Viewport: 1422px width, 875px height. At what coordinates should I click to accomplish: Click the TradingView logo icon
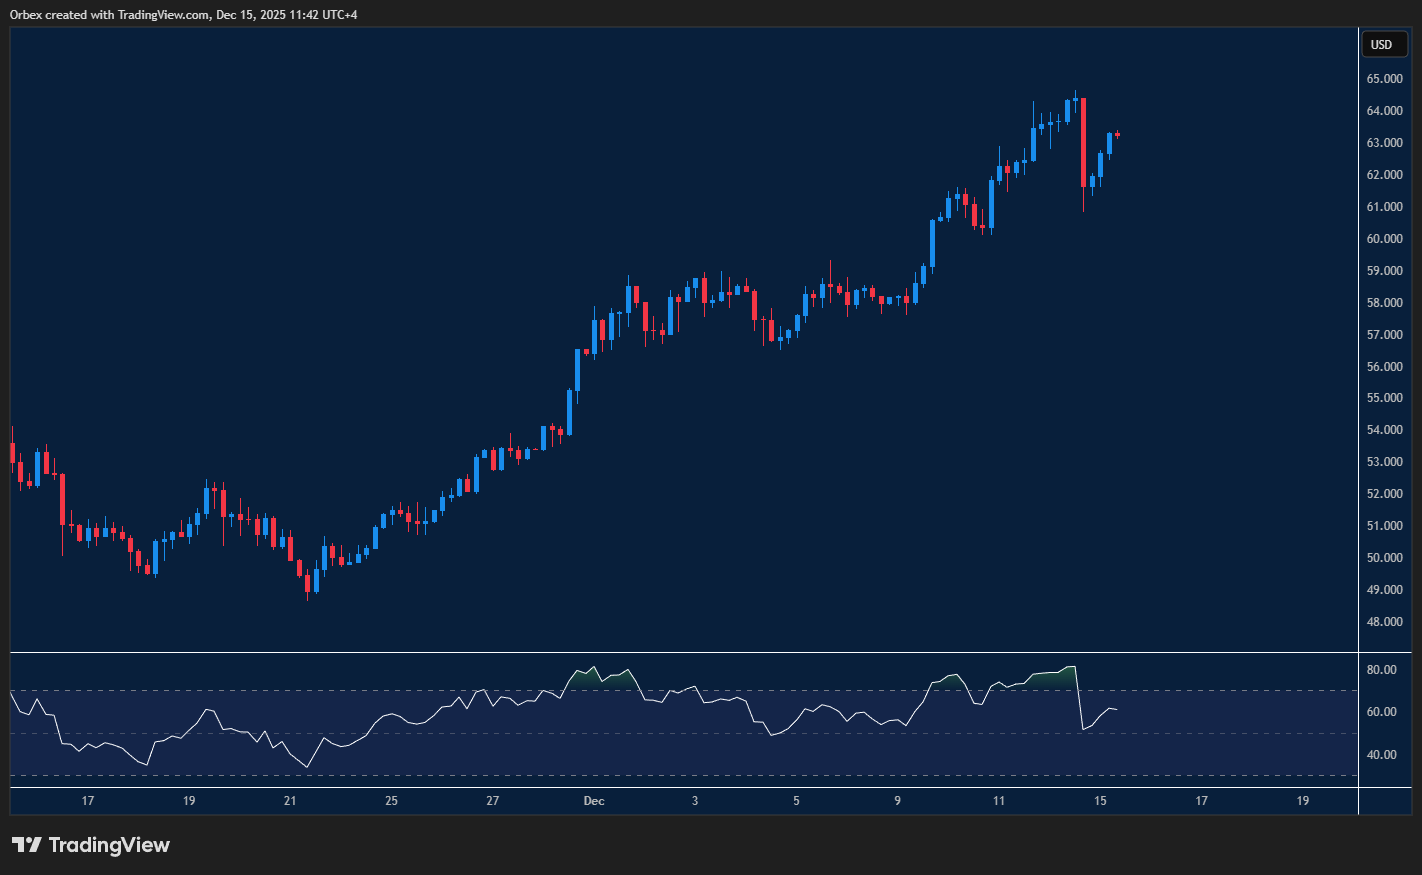coord(27,845)
